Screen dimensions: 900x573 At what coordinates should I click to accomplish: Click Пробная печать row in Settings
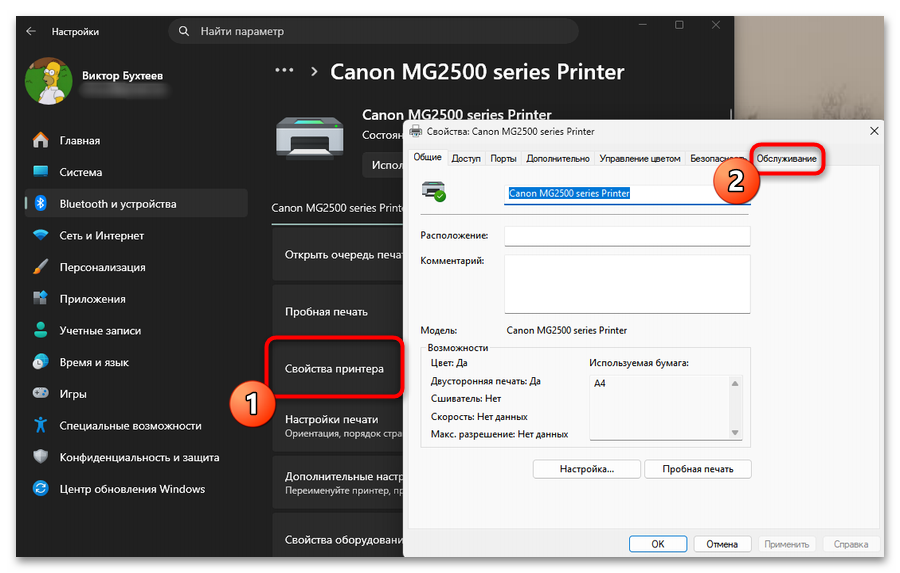pyautogui.click(x=338, y=311)
